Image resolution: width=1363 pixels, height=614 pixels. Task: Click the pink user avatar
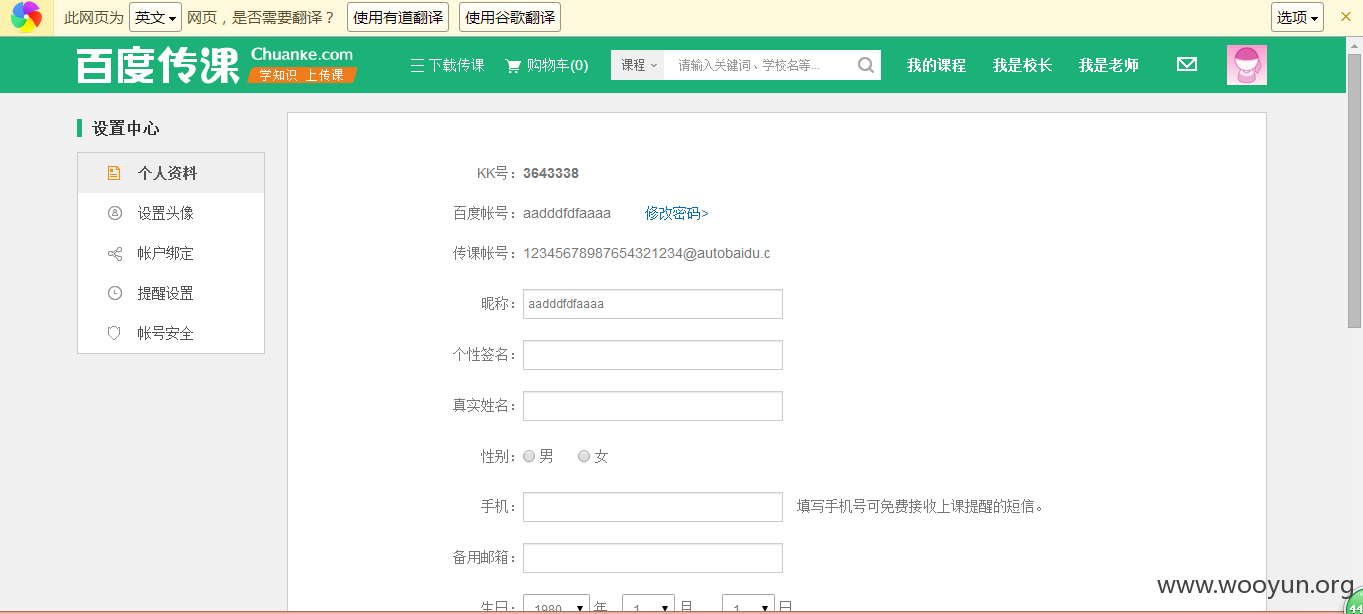[1247, 65]
